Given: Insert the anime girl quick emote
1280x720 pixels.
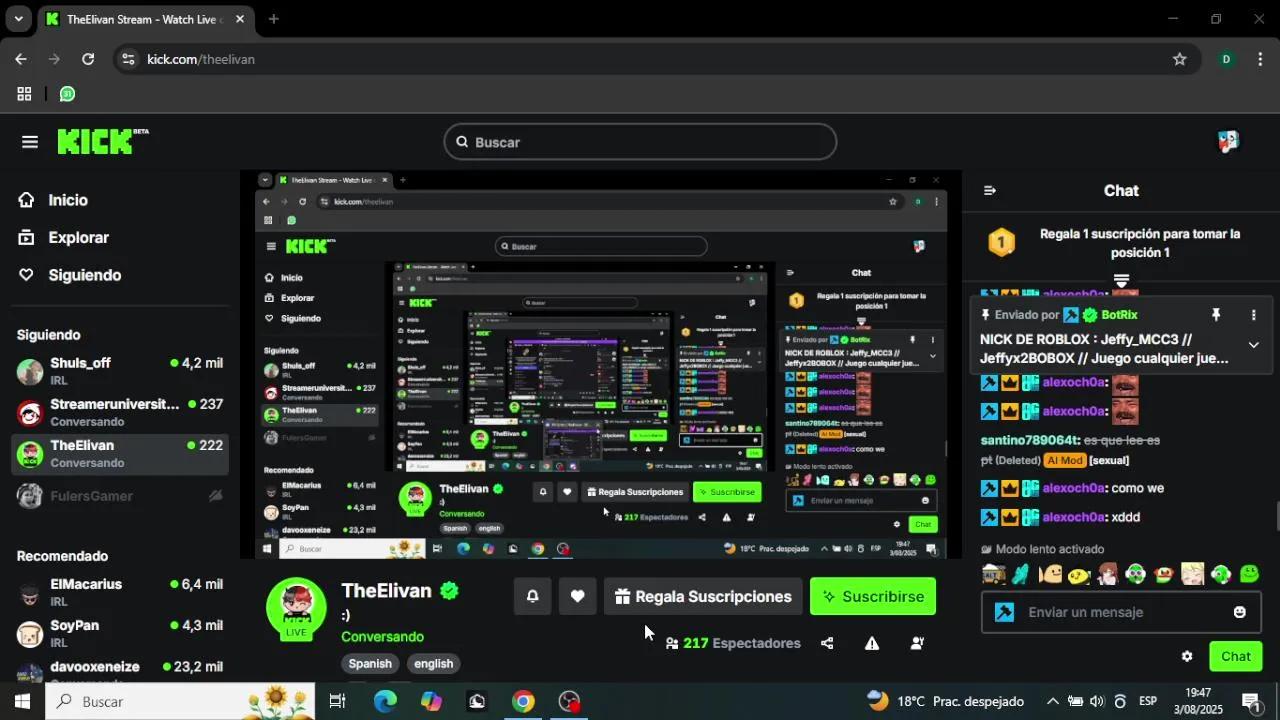Looking at the screenshot, I should point(1107,574).
